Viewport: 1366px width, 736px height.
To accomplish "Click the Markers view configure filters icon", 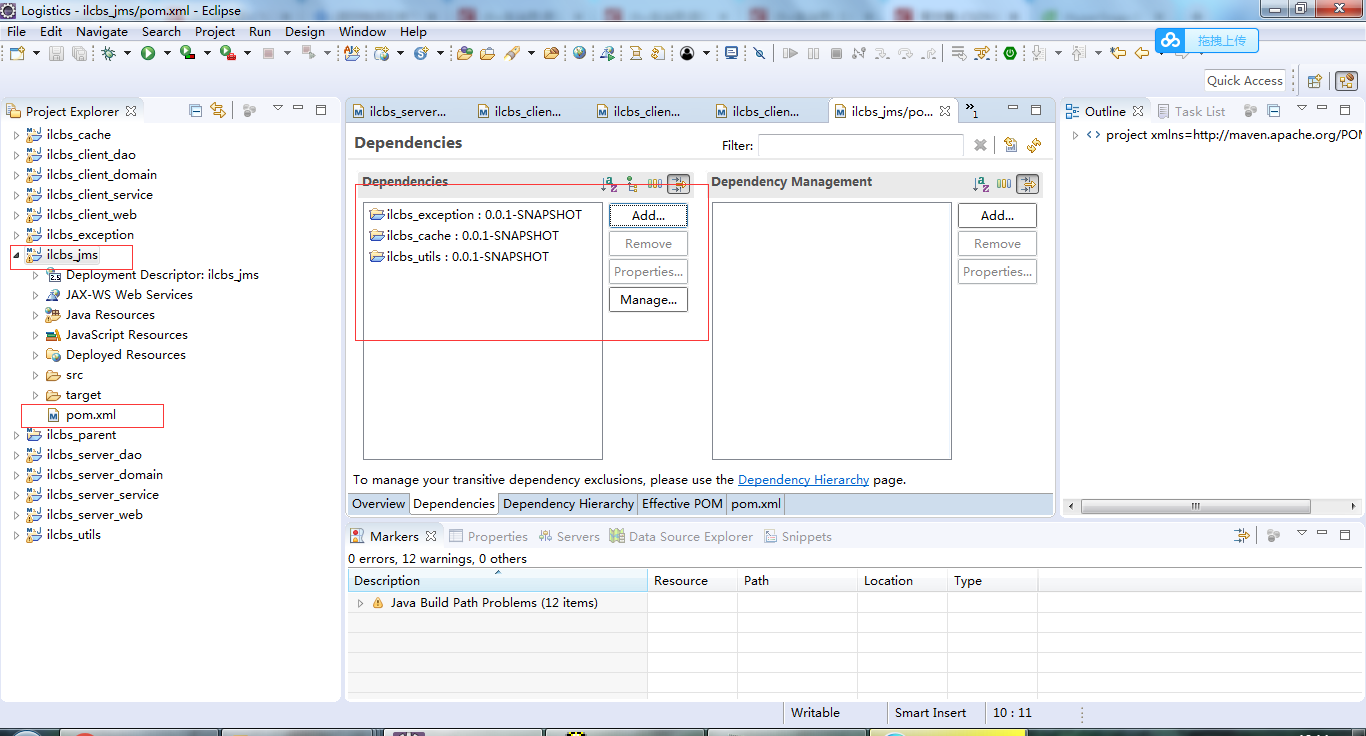I will click(1242, 536).
